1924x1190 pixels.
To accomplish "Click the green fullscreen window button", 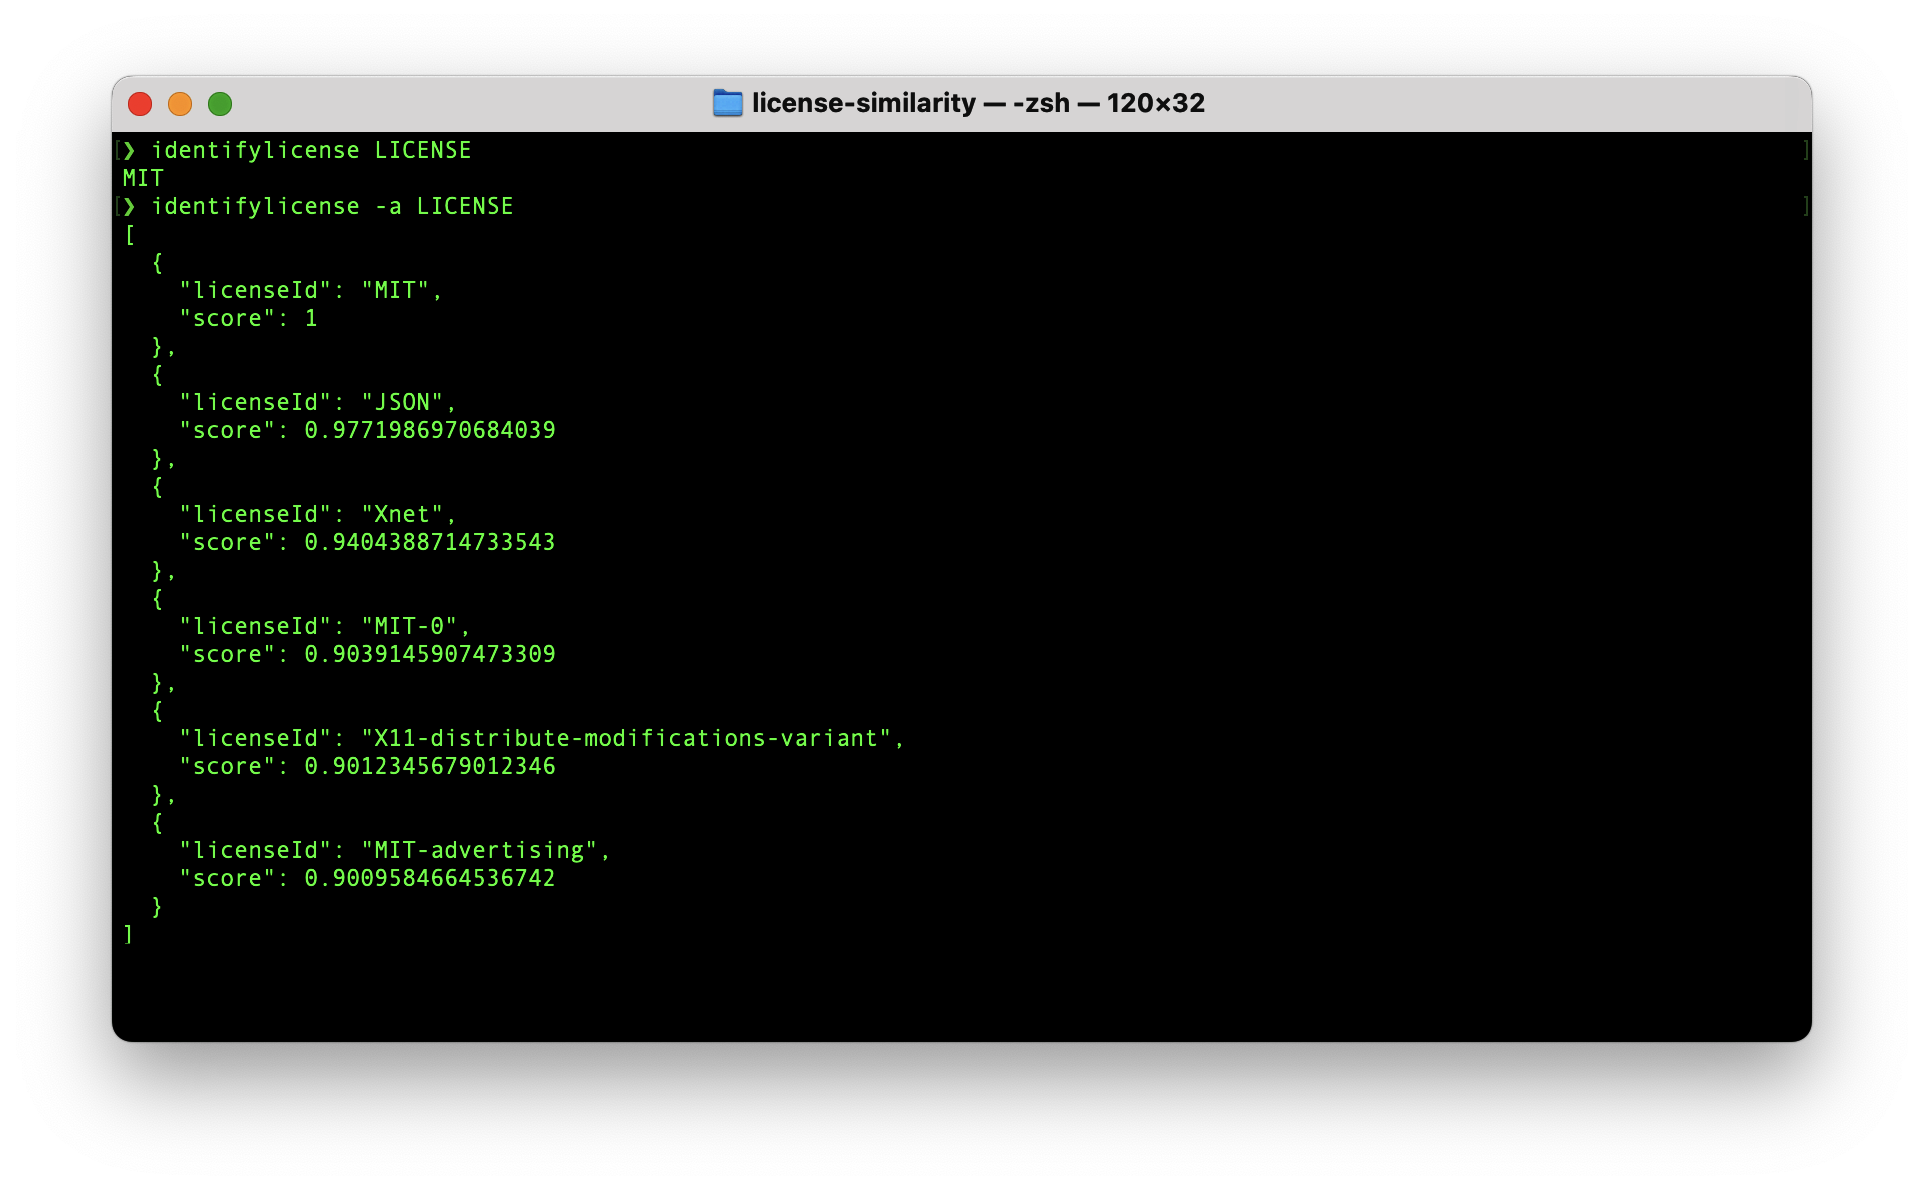I will click(x=220, y=104).
